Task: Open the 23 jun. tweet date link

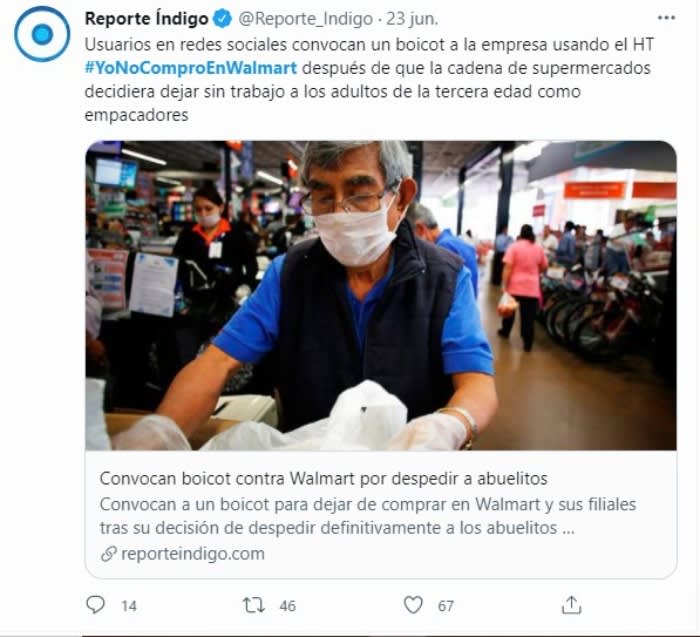Action: point(412,19)
